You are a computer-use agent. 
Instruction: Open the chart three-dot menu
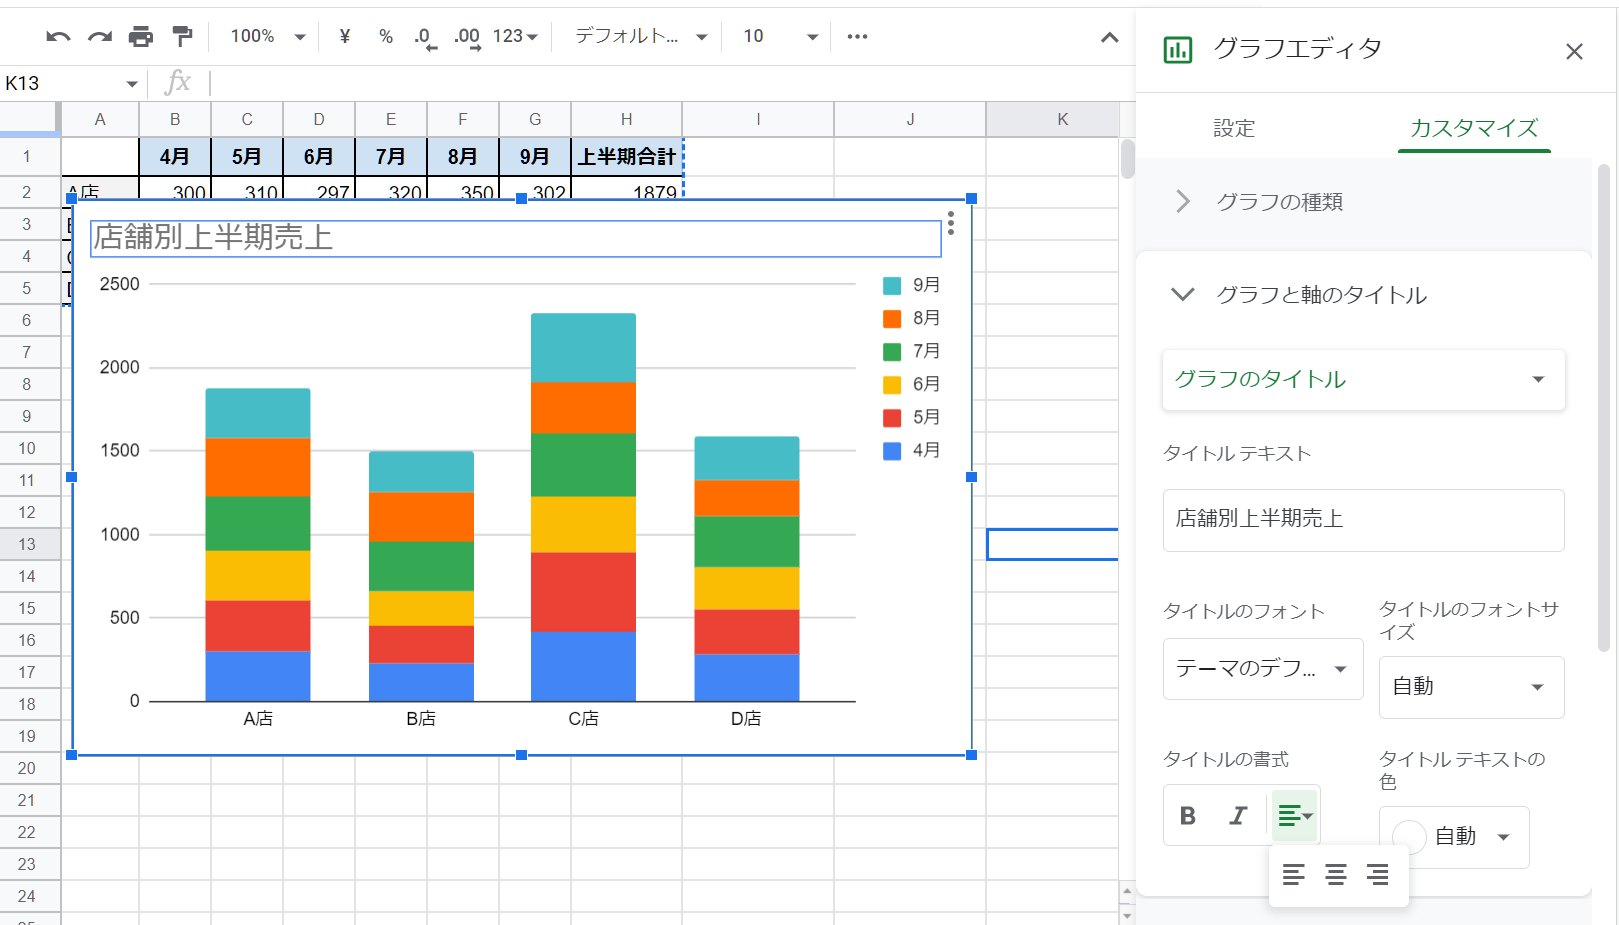coord(949,224)
